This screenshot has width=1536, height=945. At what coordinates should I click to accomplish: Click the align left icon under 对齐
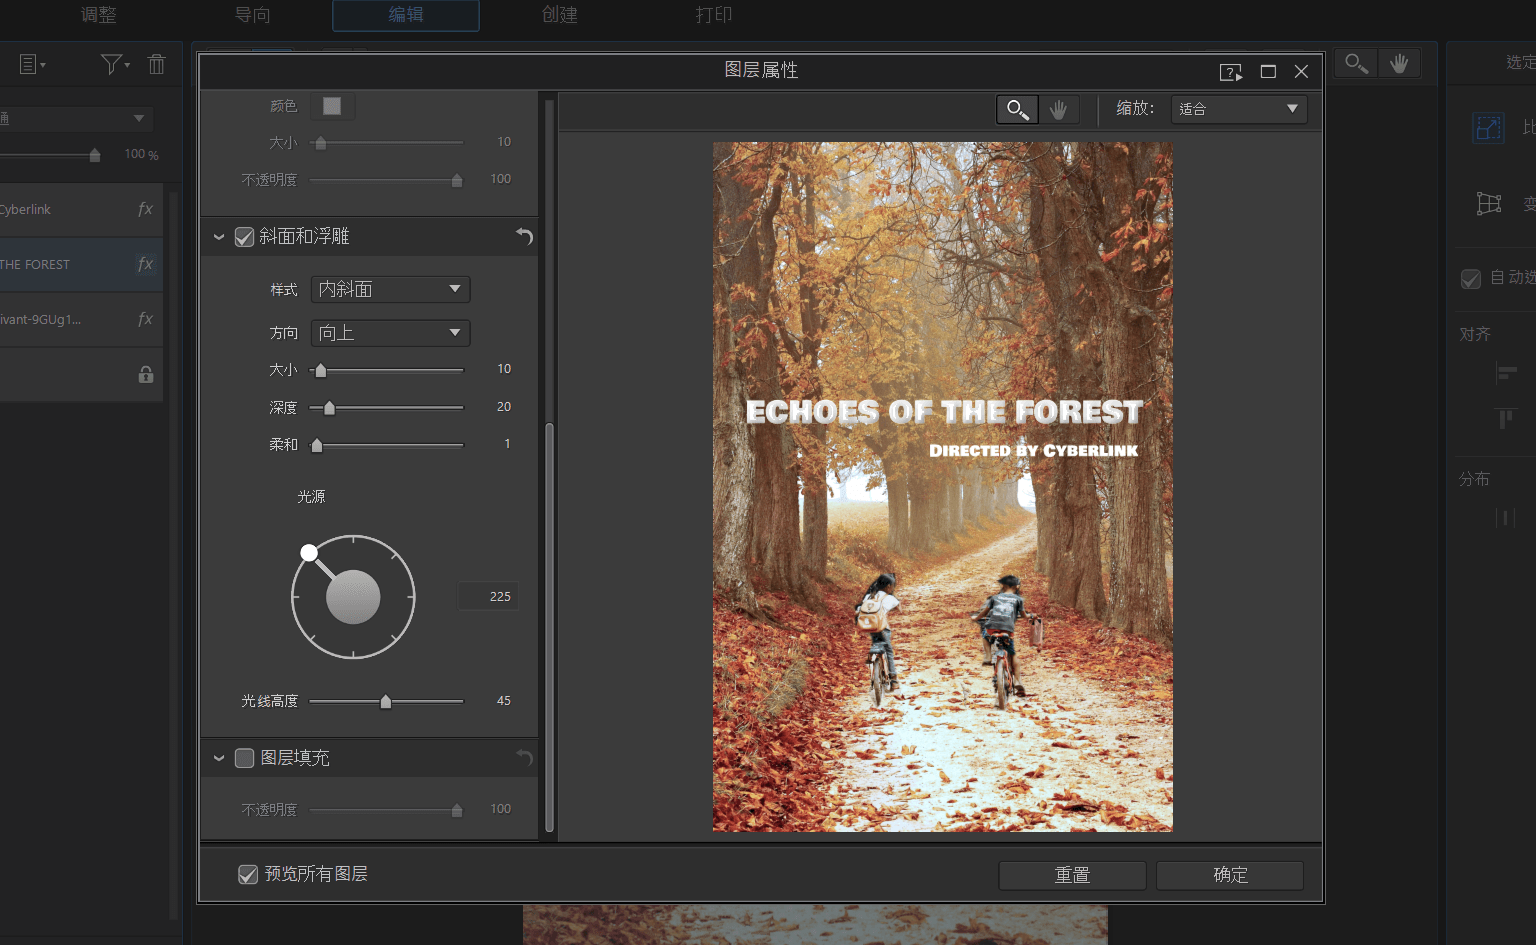[1506, 373]
